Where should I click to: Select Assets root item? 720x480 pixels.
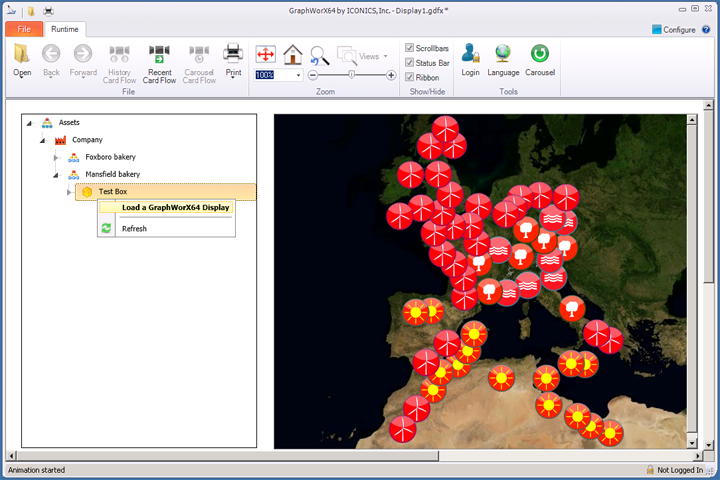69,122
